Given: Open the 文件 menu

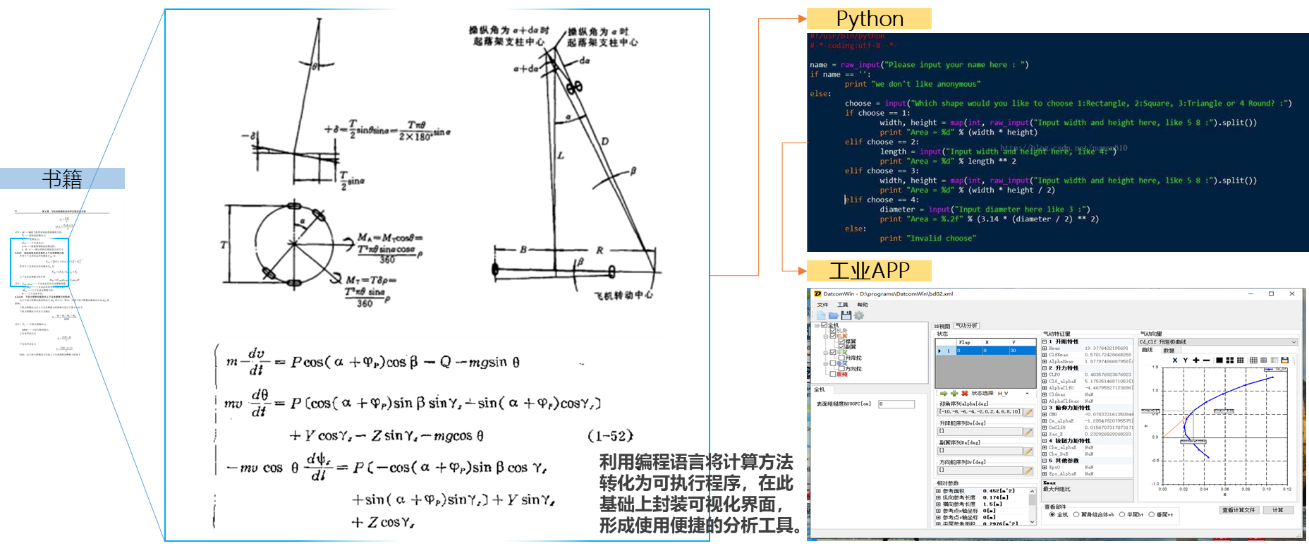Looking at the screenshot, I should 822,304.
